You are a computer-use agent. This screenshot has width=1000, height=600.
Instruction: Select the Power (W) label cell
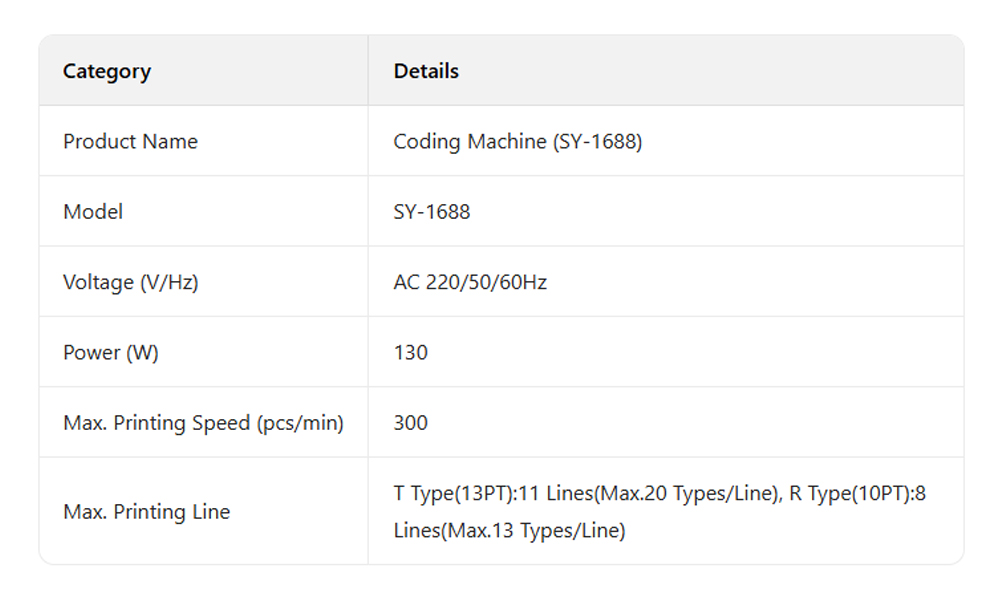tap(110, 352)
